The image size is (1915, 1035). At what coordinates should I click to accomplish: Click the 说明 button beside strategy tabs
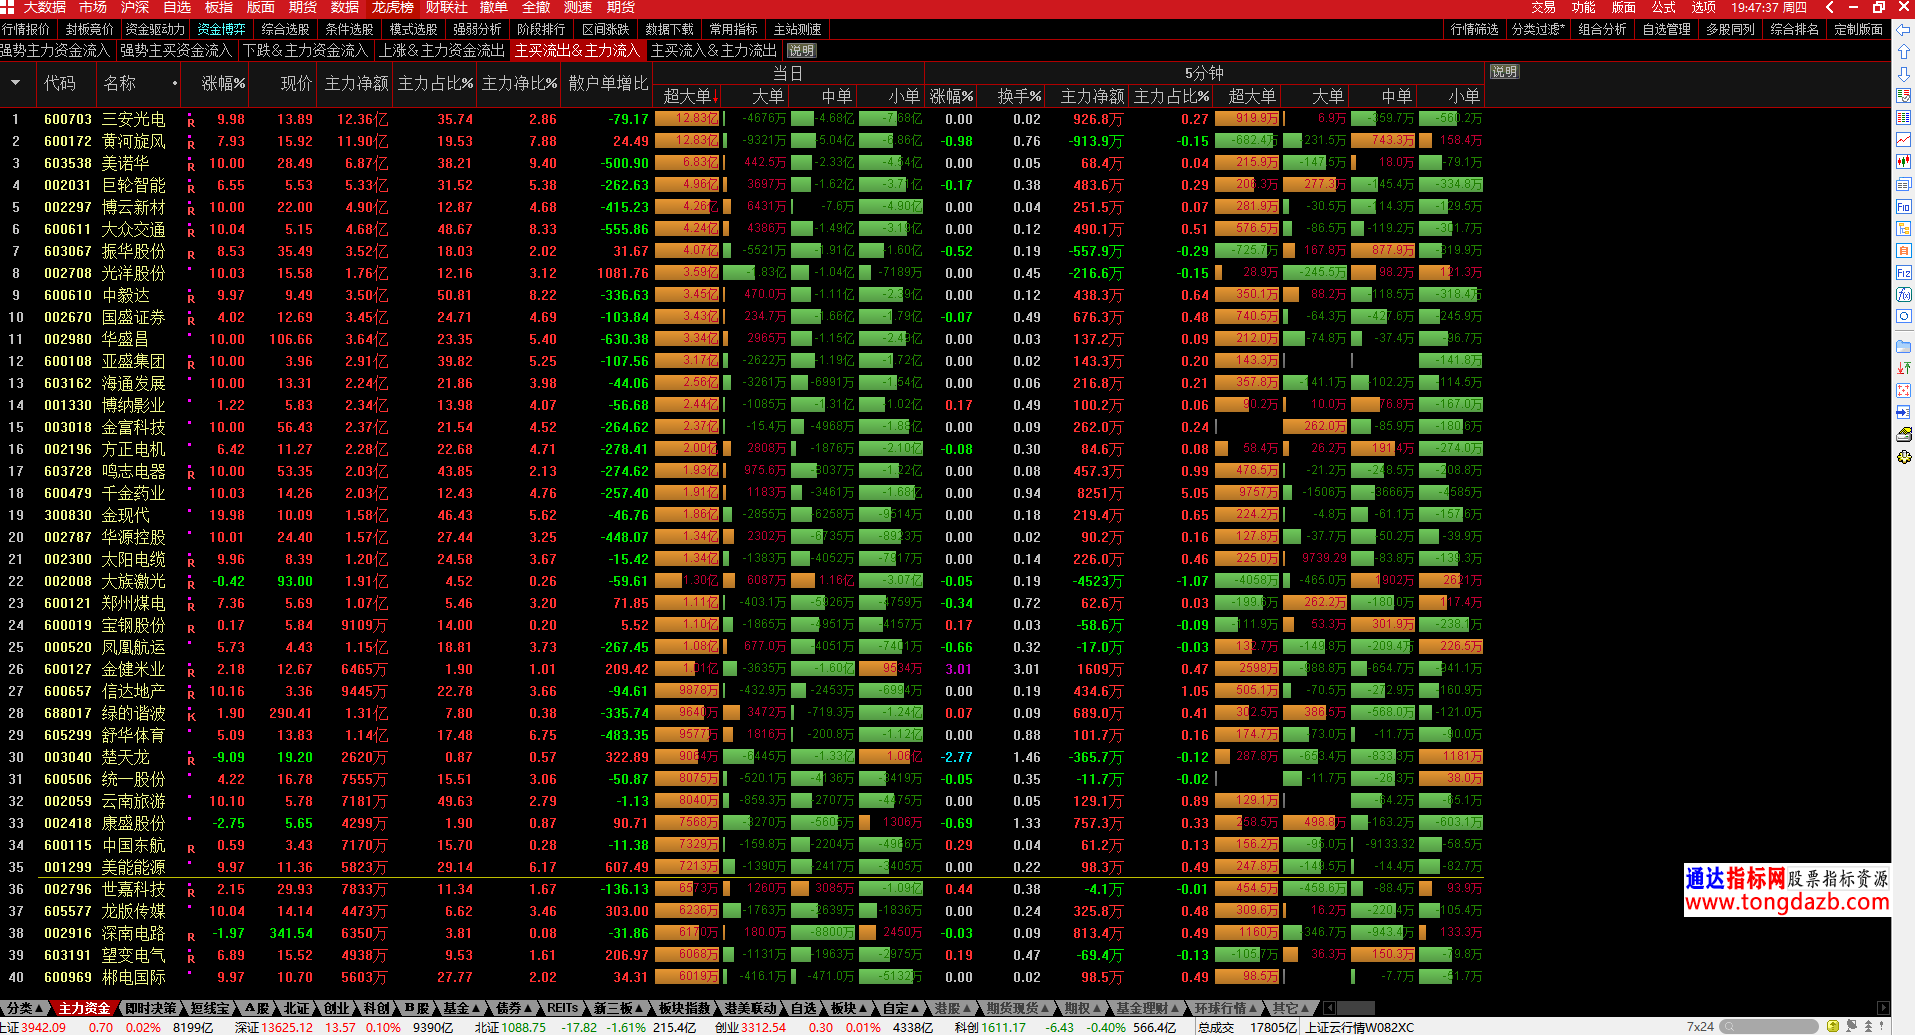(x=801, y=50)
